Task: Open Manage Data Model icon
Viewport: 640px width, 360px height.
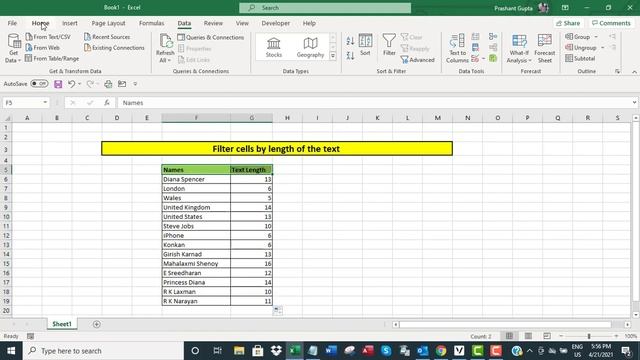Action: [x=493, y=58]
